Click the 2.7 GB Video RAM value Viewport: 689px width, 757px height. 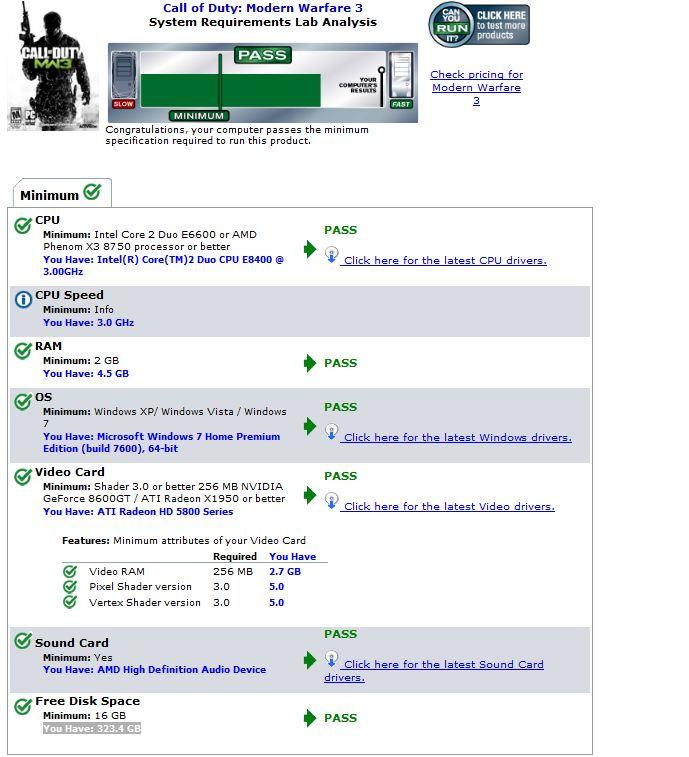tap(285, 572)
